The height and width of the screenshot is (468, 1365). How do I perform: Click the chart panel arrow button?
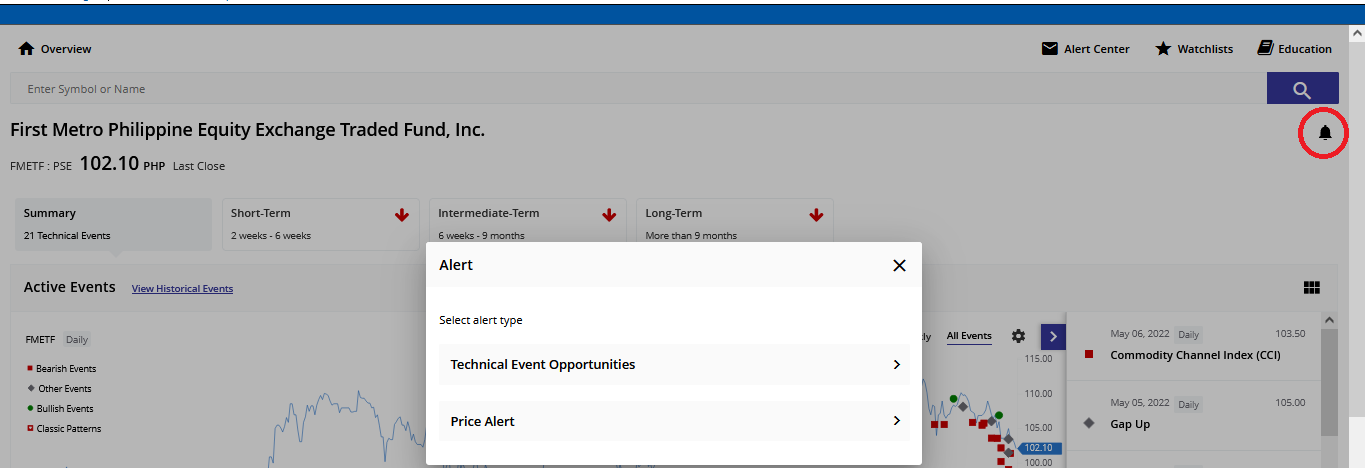[1053, 337]
